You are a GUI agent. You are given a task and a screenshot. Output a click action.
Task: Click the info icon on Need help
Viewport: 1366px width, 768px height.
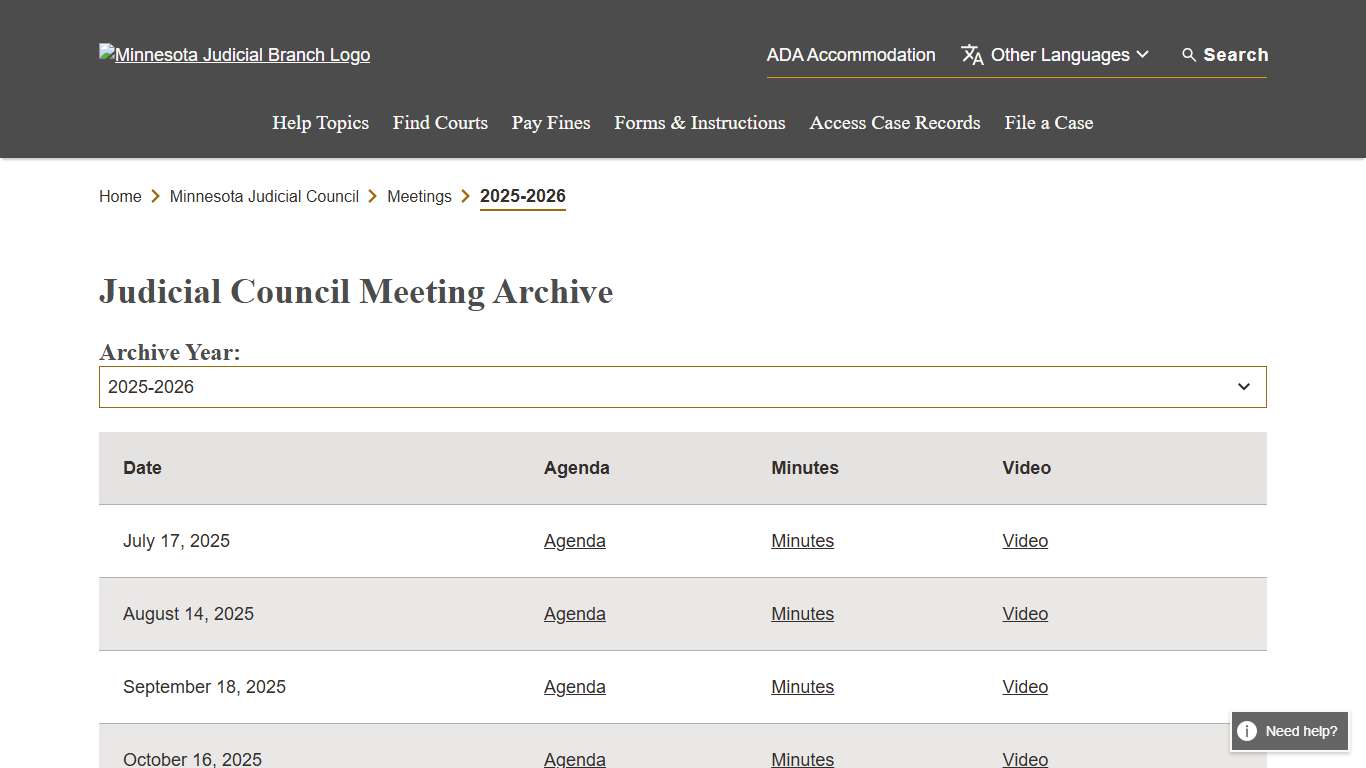(1246, 731)
